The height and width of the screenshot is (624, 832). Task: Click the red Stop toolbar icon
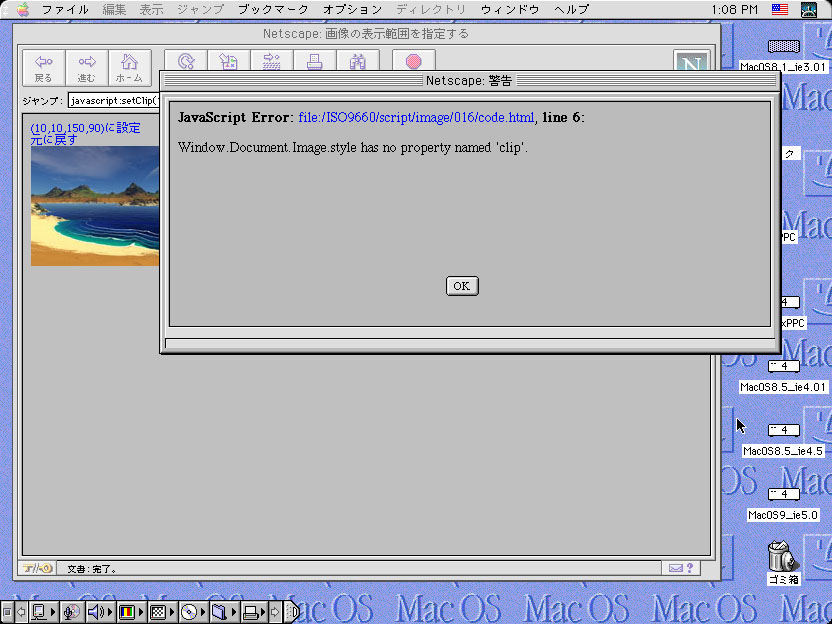(414, 62)
